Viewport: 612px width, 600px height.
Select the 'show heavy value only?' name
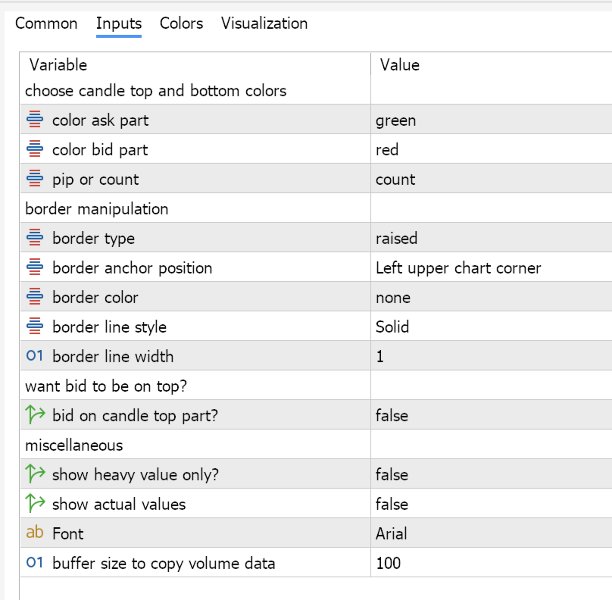tap(135, 475)
